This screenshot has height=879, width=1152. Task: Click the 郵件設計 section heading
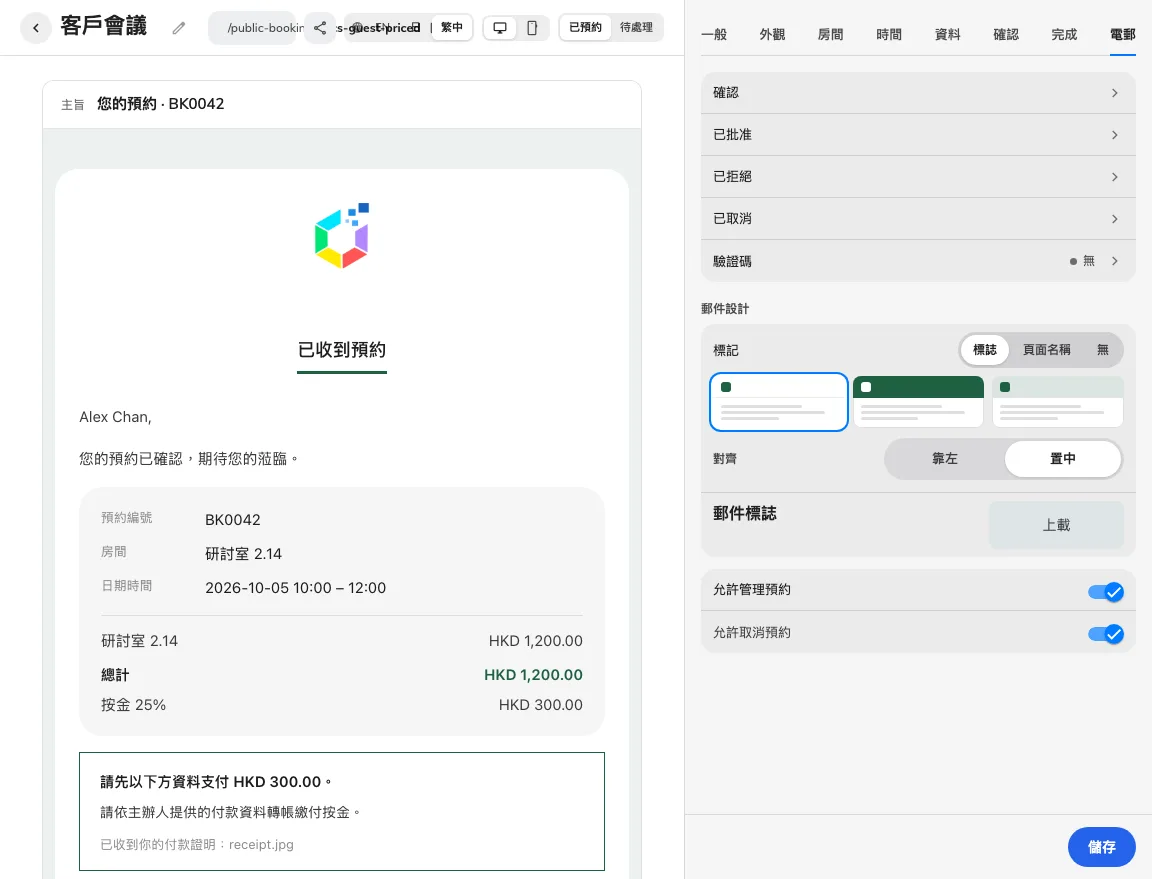[724, 309]
